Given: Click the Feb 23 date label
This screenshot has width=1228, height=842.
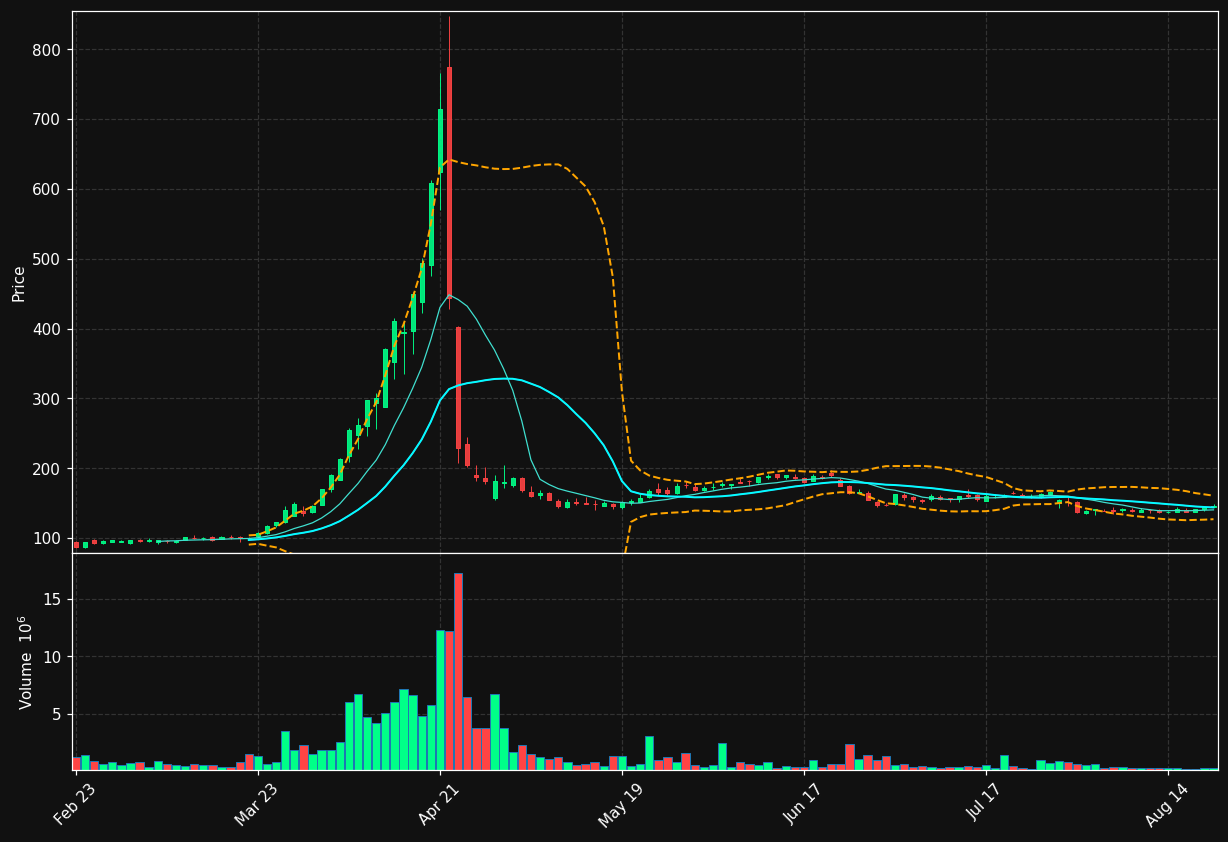Looking at the screenshot, I should tap(74, 804).
